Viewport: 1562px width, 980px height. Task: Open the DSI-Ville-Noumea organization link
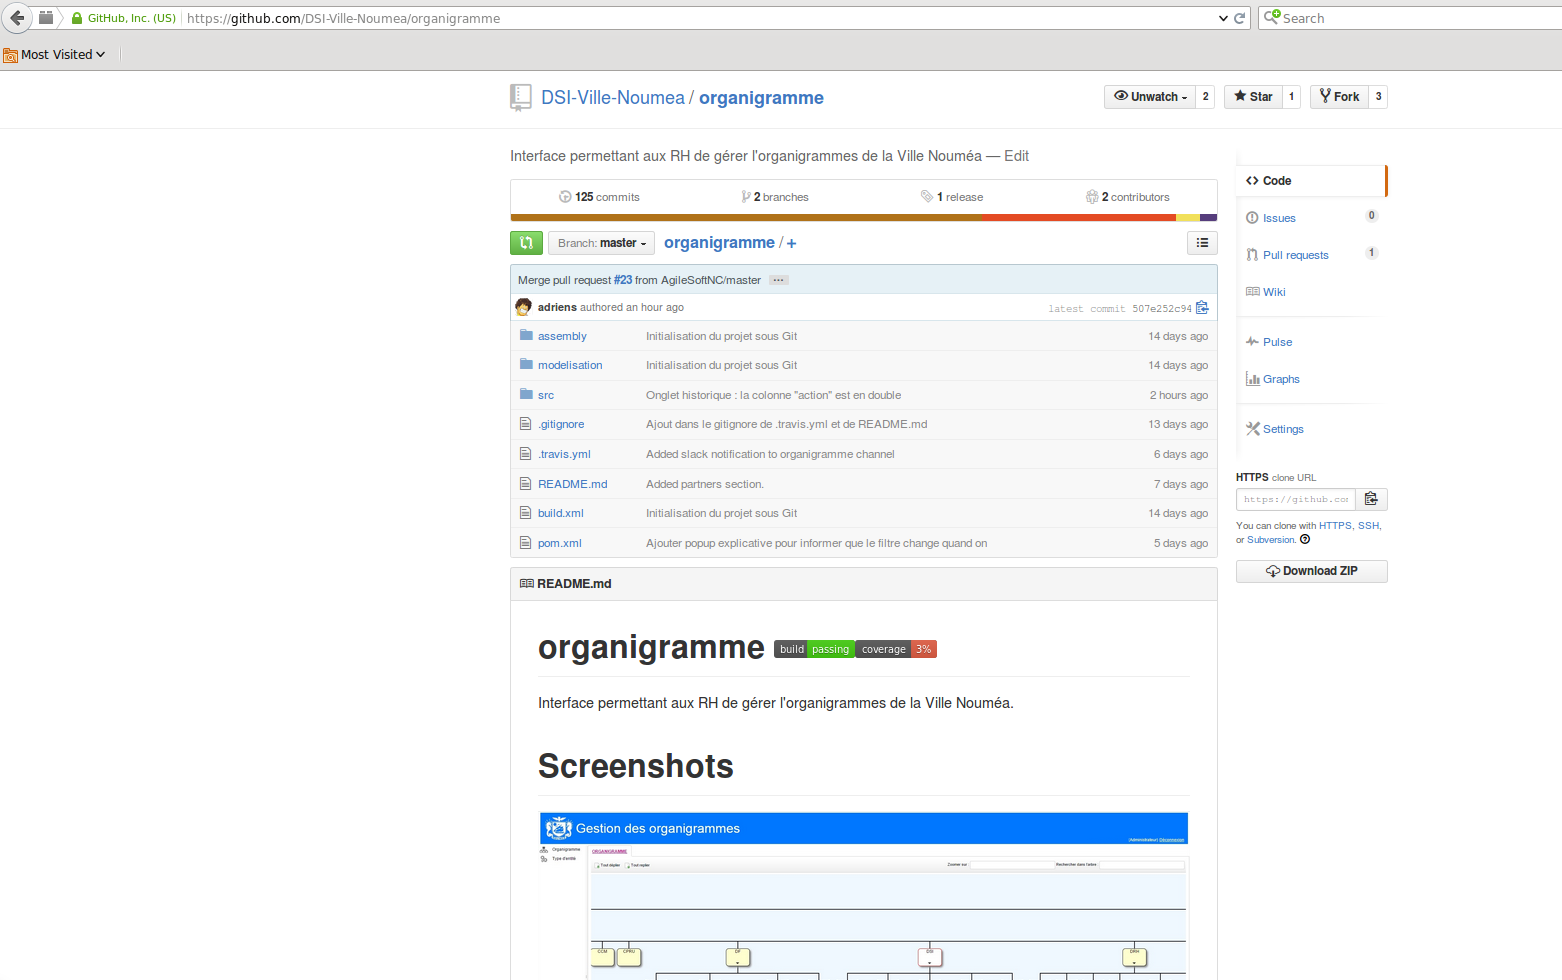pyautogui.click(x=613, y=97)
